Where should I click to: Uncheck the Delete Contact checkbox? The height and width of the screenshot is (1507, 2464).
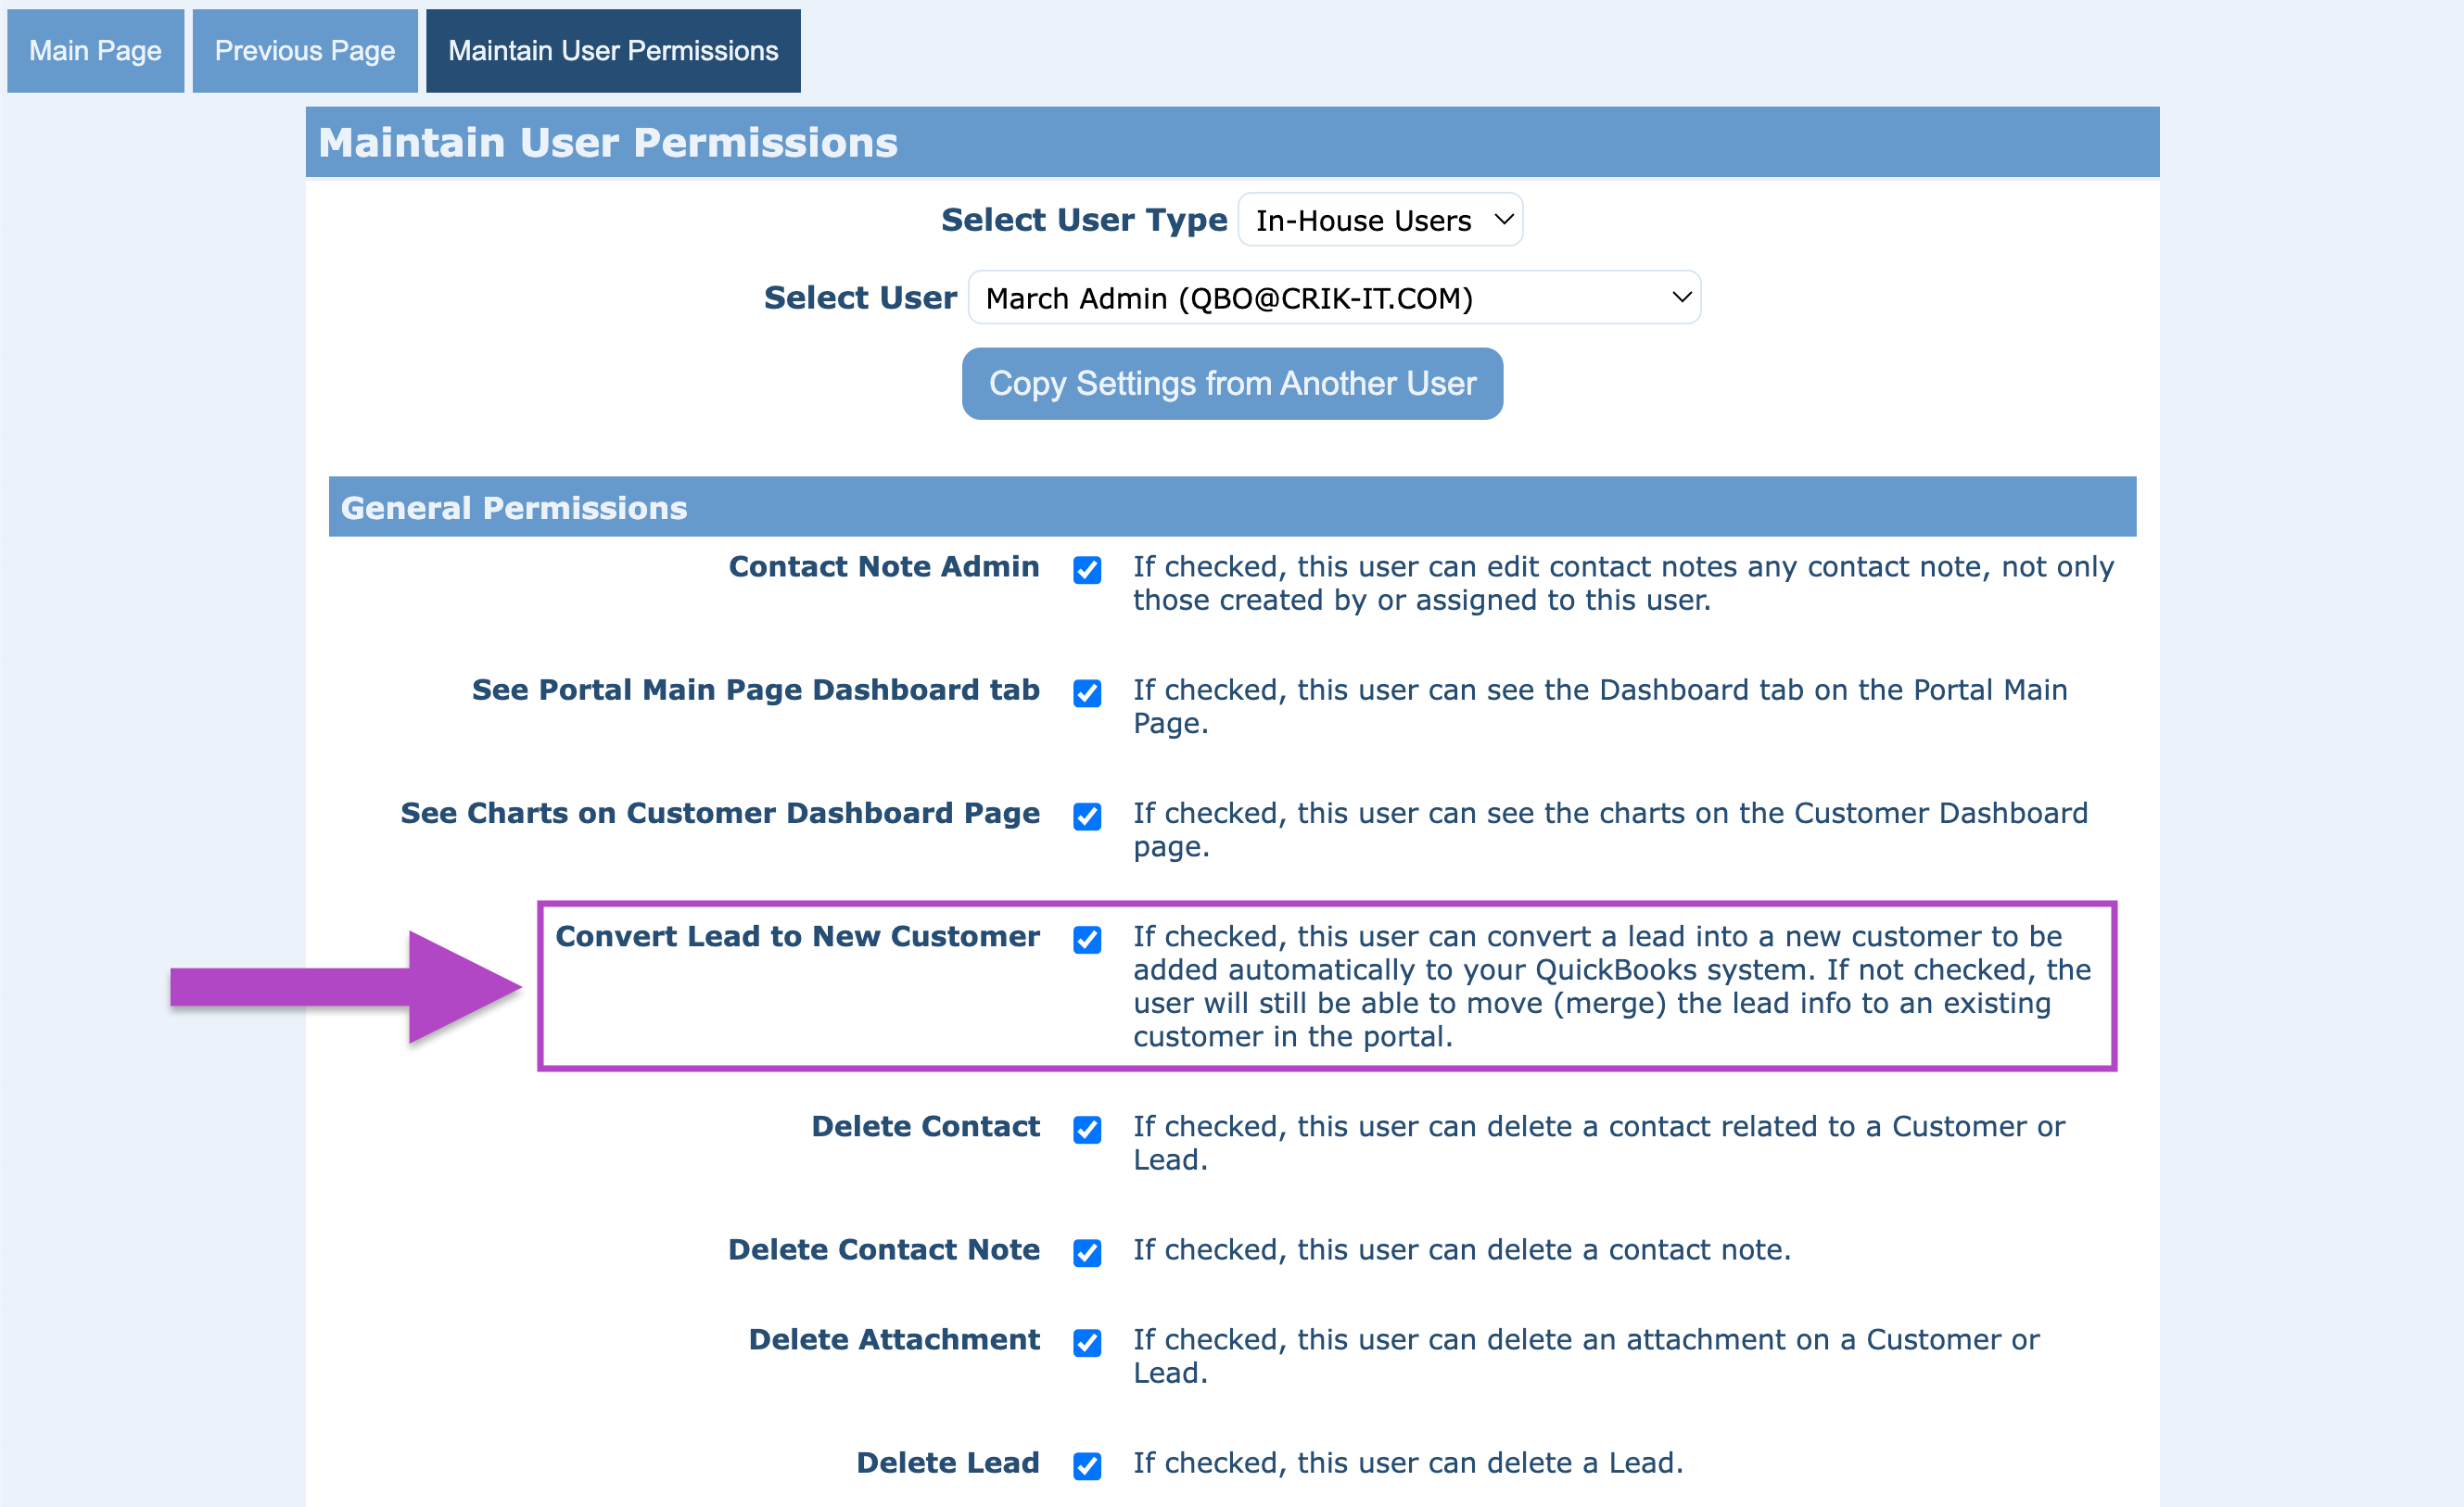coord(1087,1129)
